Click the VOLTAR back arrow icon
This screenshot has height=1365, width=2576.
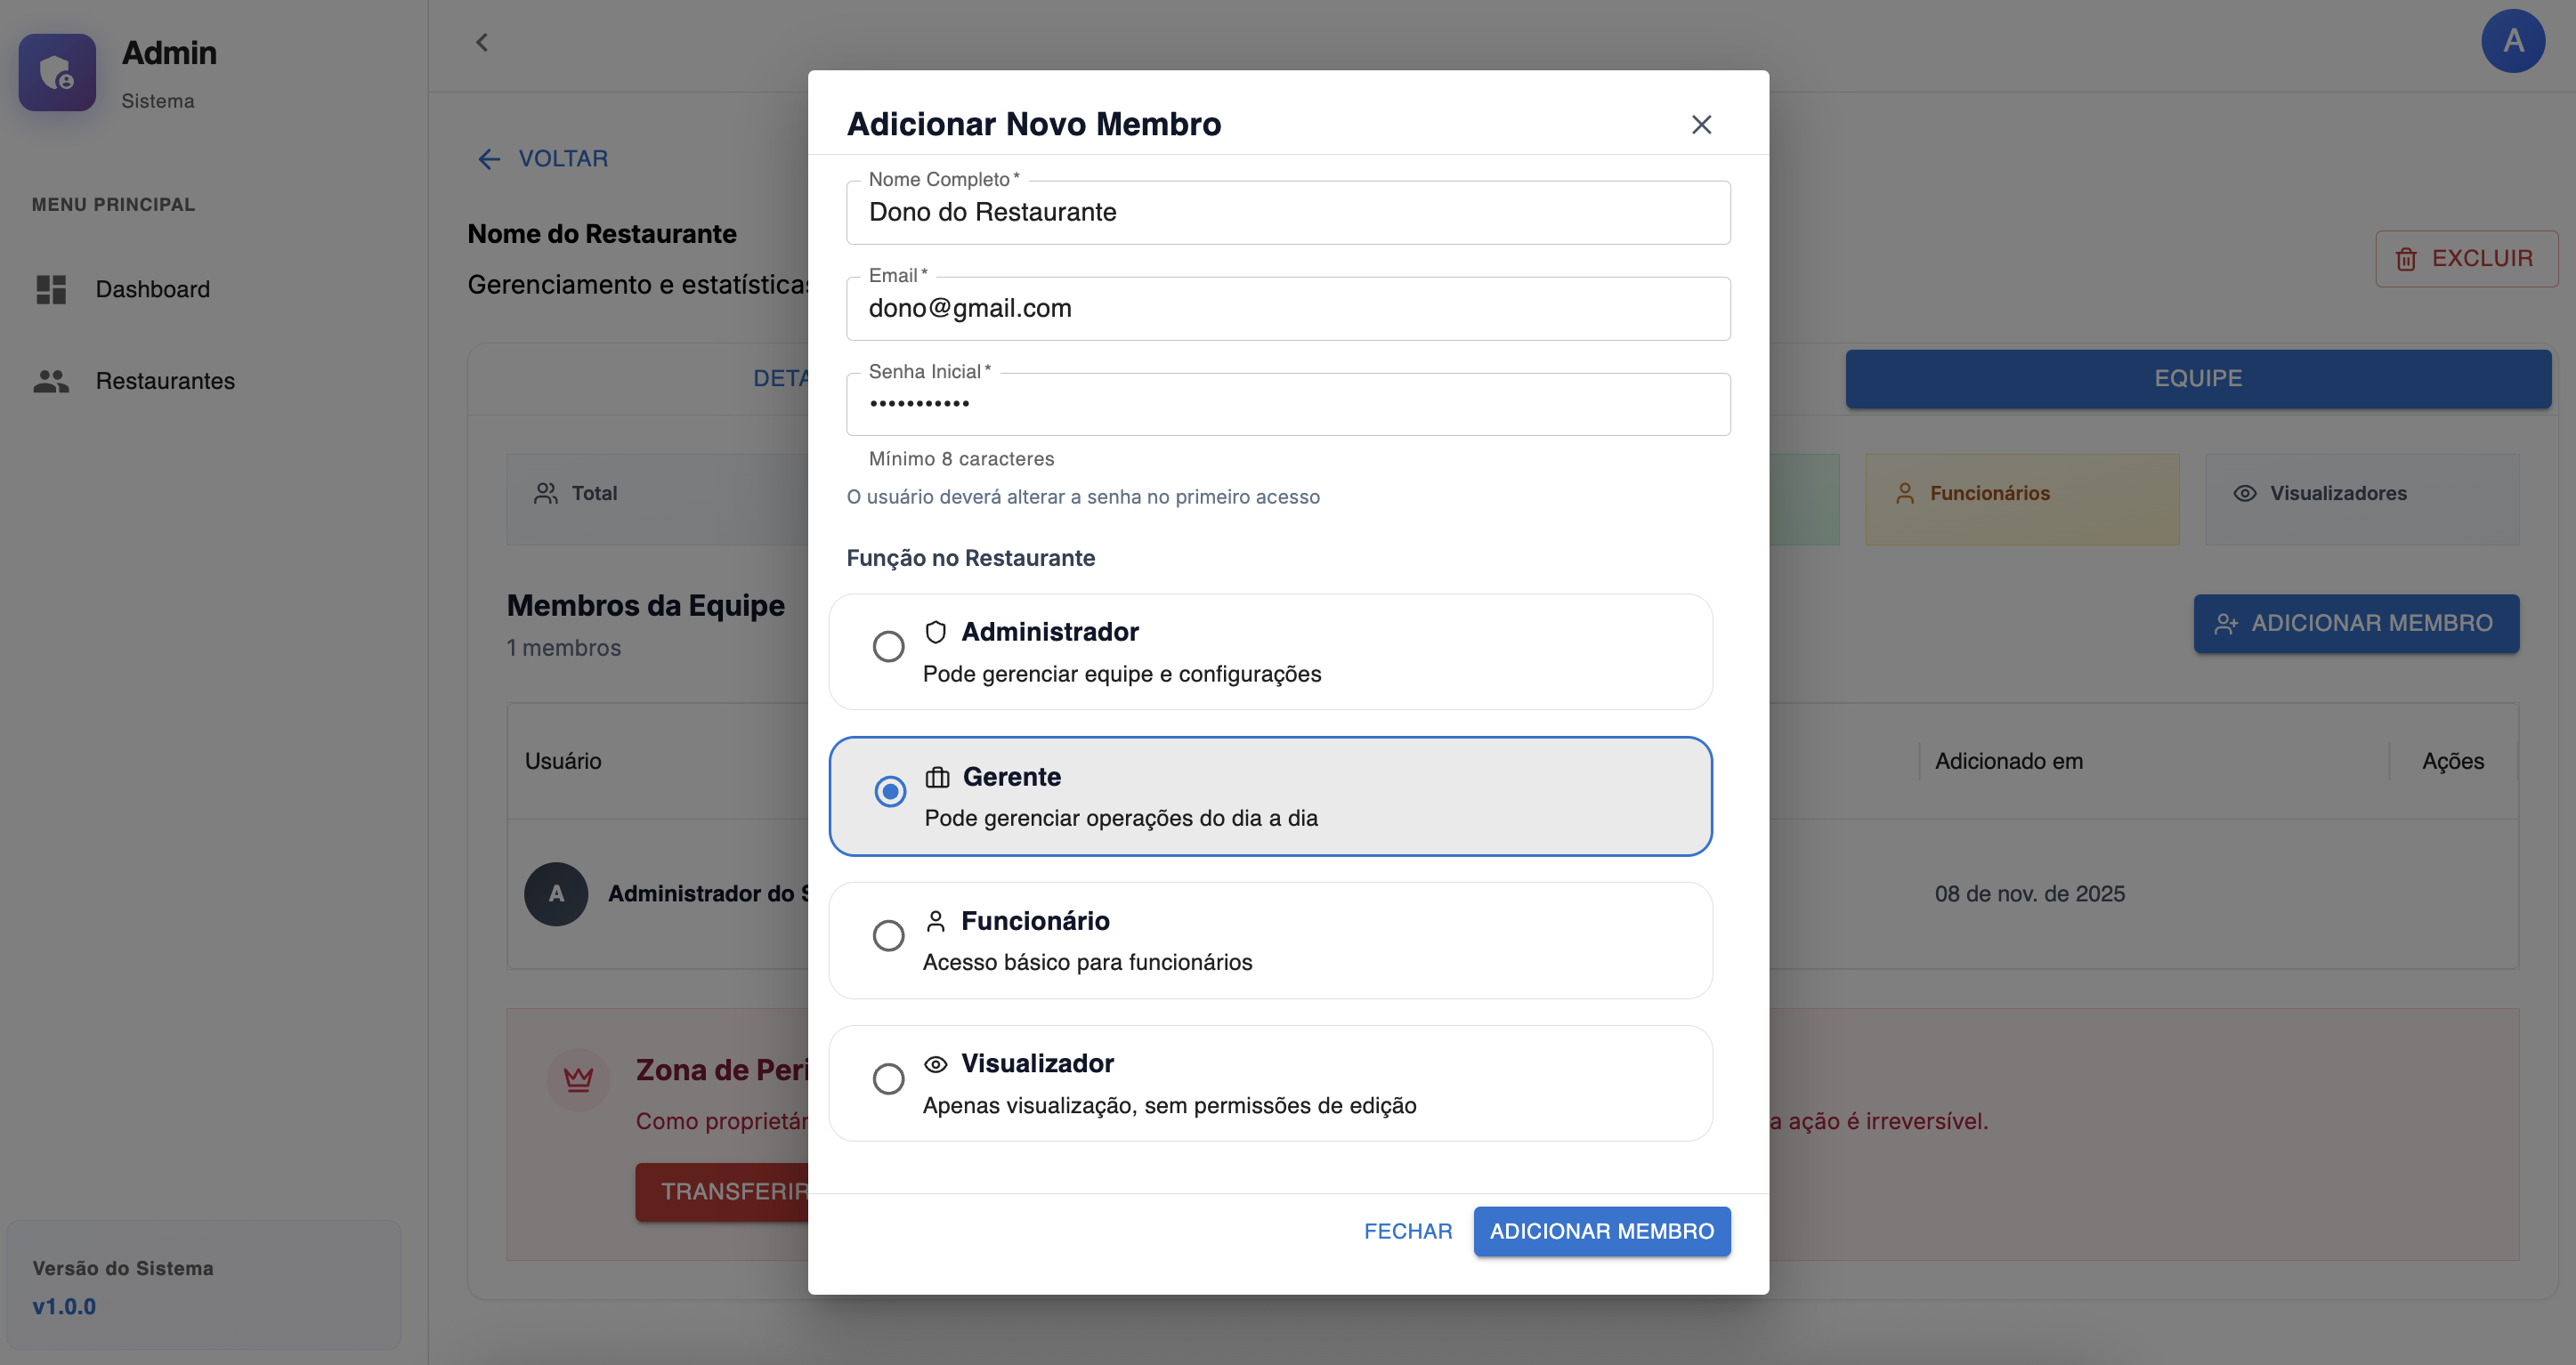click(489, 159)
